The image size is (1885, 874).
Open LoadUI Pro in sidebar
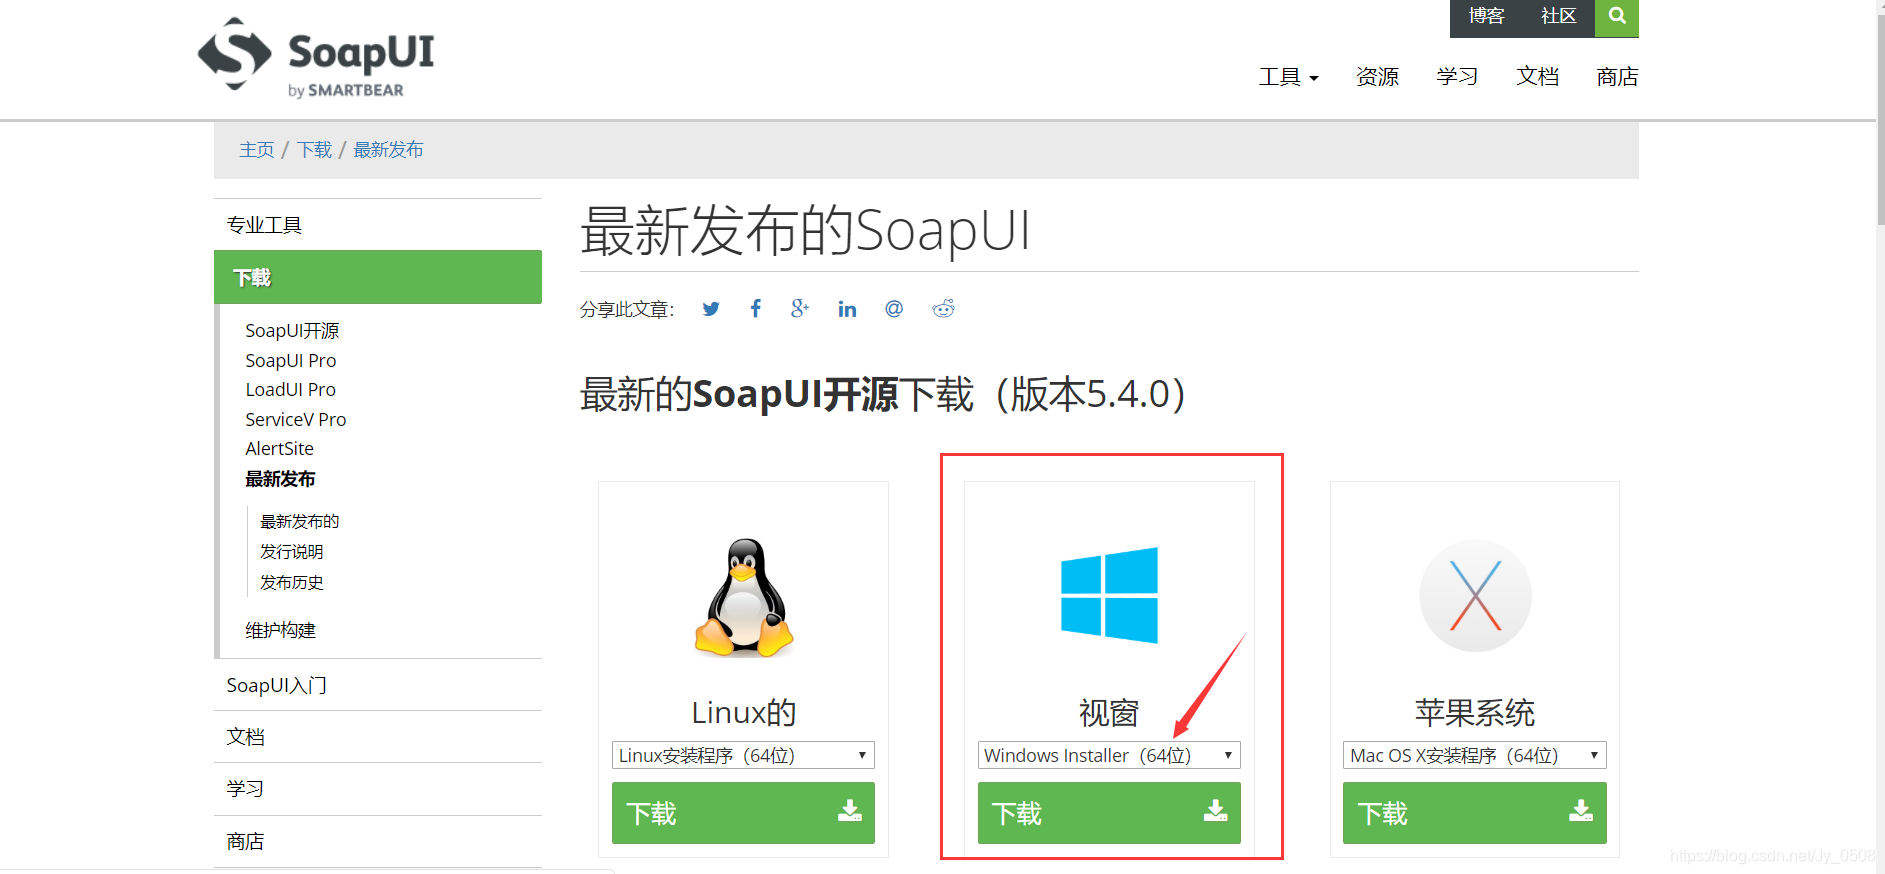click(291, 390)
